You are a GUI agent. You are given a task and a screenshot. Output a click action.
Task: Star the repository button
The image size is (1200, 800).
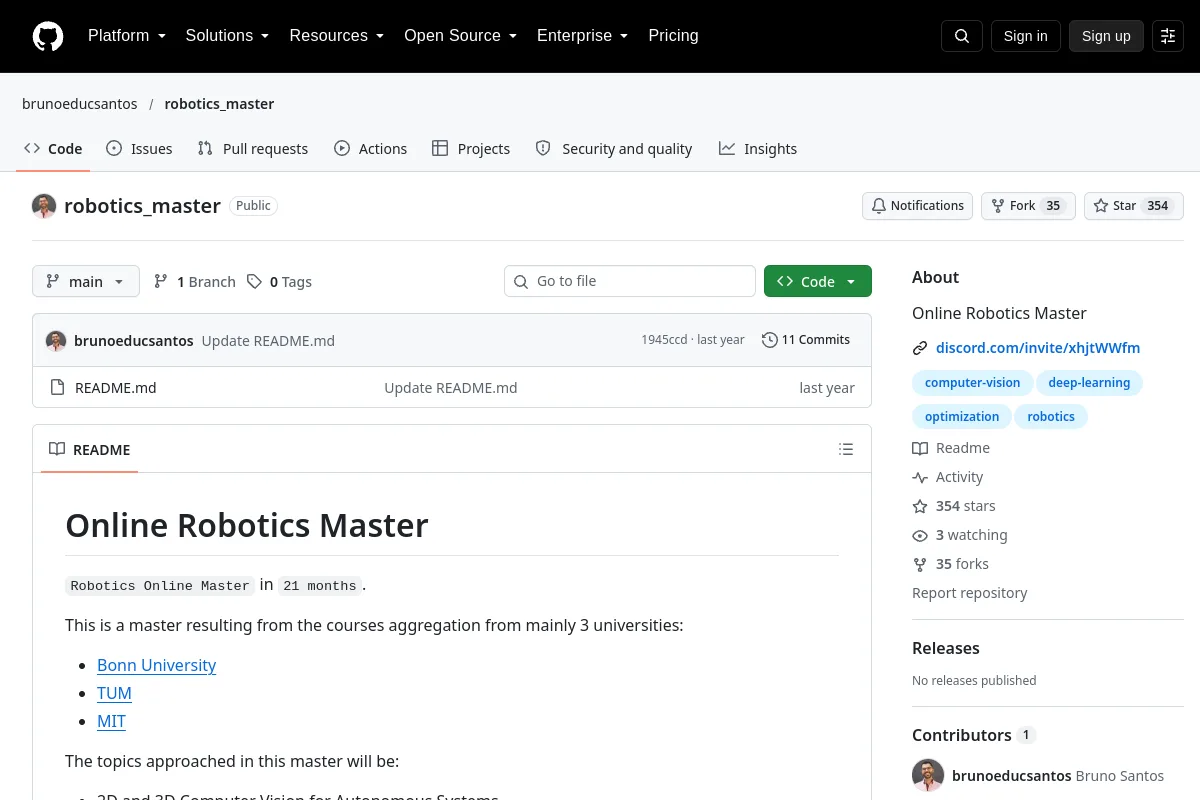coord(1134,206)
